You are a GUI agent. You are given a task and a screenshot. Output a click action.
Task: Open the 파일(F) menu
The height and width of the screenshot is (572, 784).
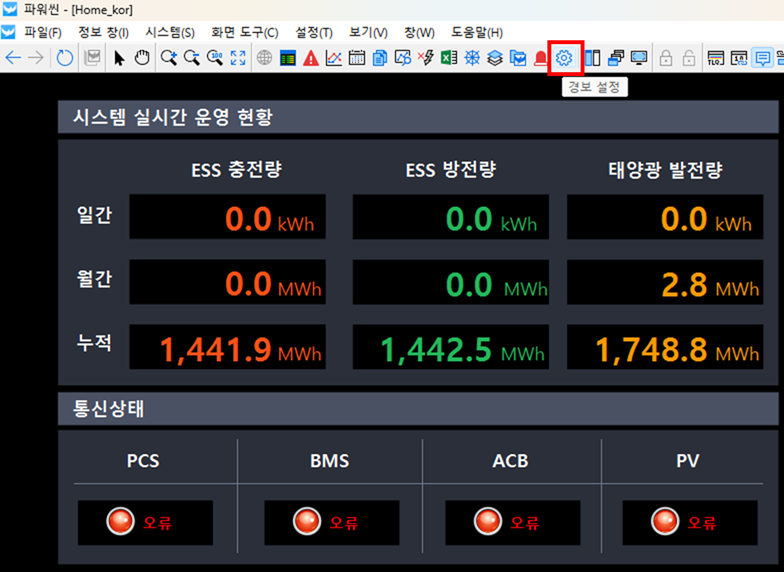(x=42, y=32)
